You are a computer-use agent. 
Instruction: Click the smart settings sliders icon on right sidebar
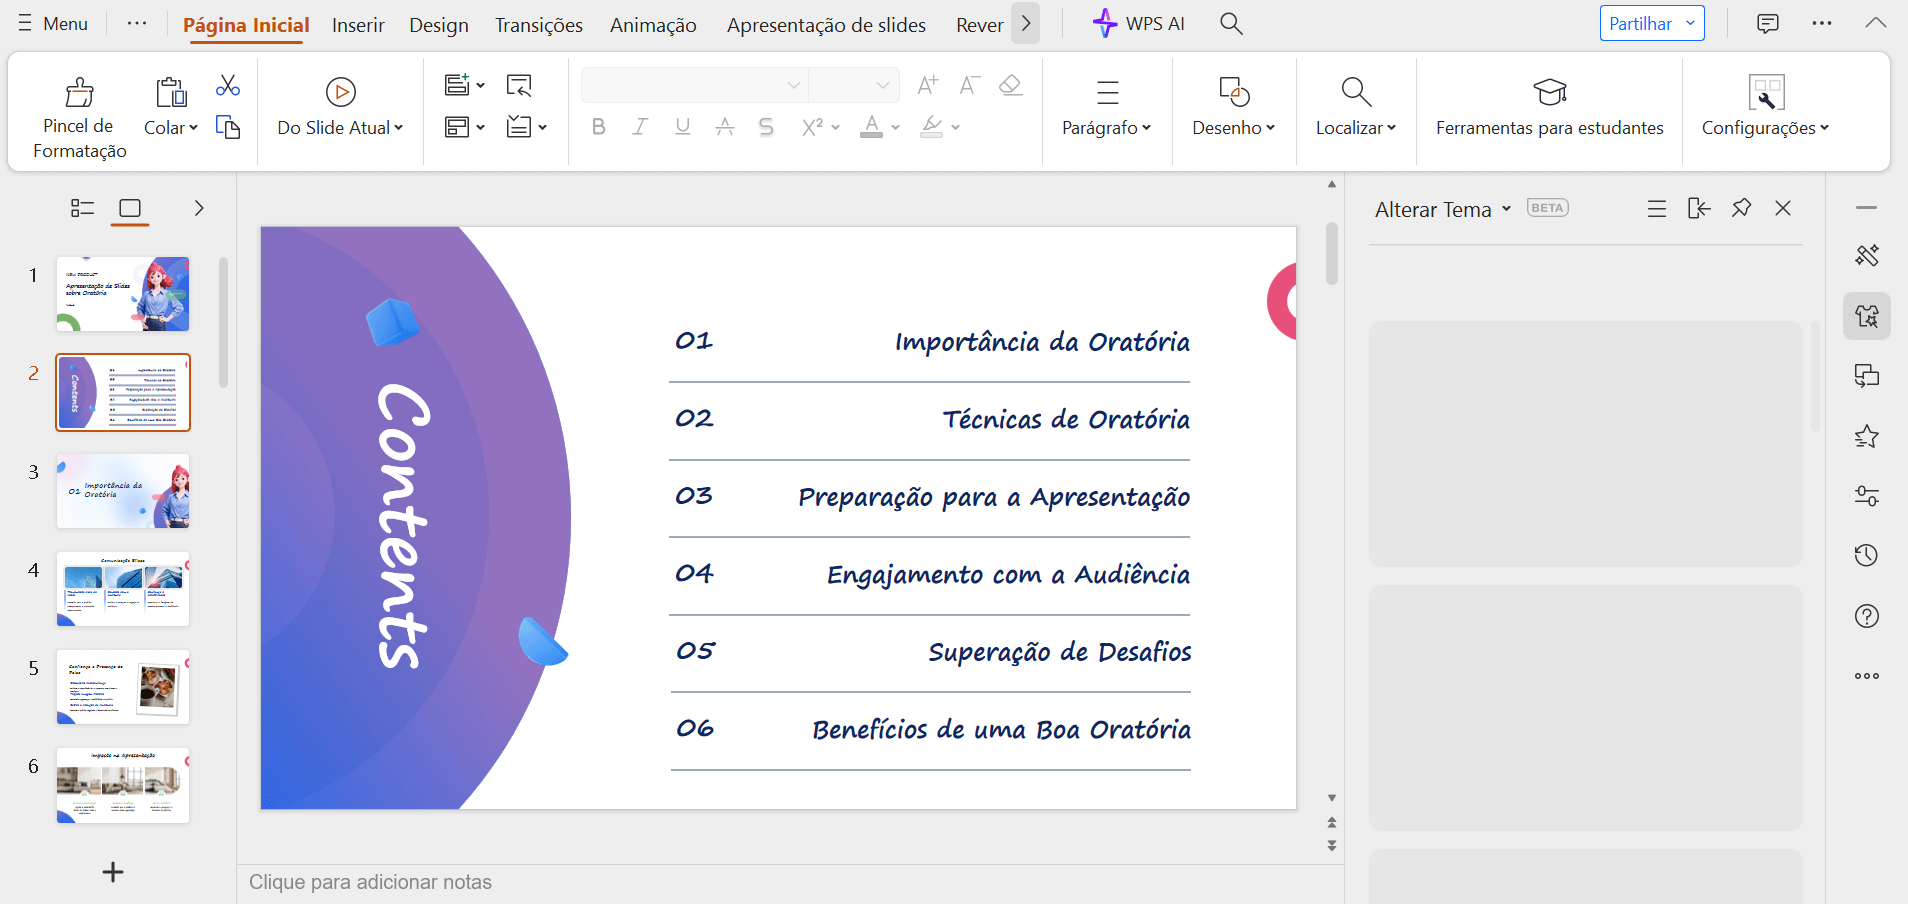pyautogui.click(x=1866, y=496)
